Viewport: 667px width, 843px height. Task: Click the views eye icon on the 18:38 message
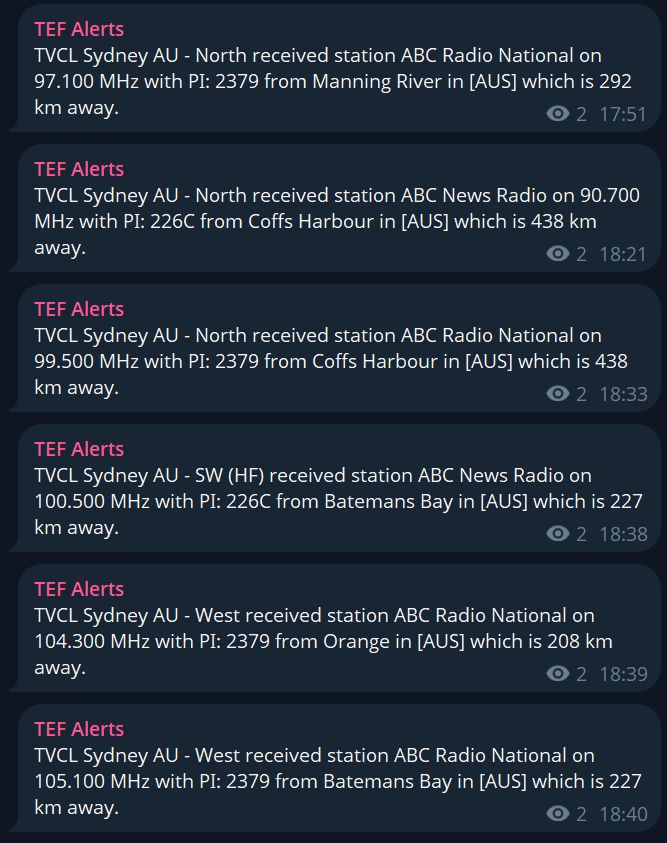557,534
